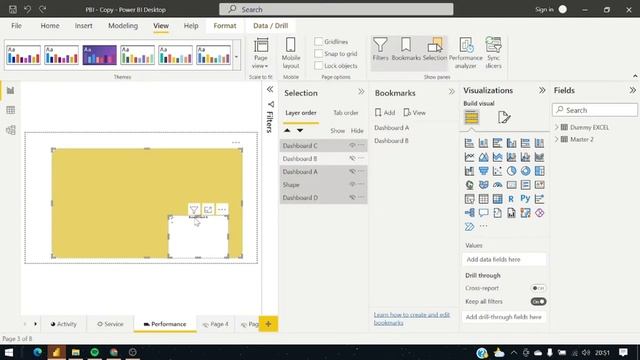Select the Funnel visual
Viewport: 640px width, 360px height.
pyautogui.click(x=483, y=171)
